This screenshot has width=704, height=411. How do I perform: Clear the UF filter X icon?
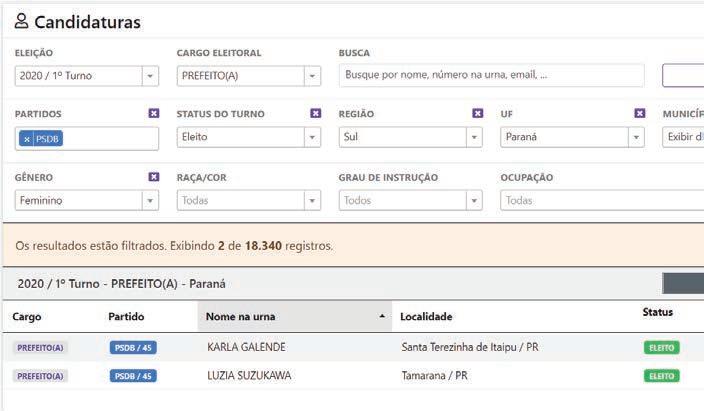(x=640, y=114)
